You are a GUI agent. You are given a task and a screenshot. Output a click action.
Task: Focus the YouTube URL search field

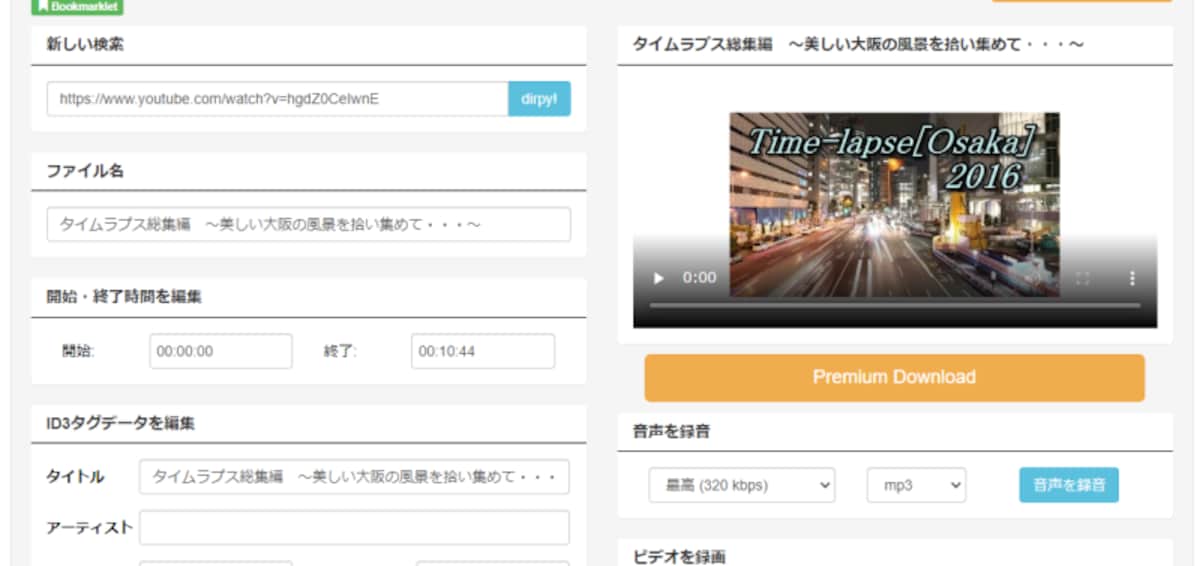(x=277, y=99)
